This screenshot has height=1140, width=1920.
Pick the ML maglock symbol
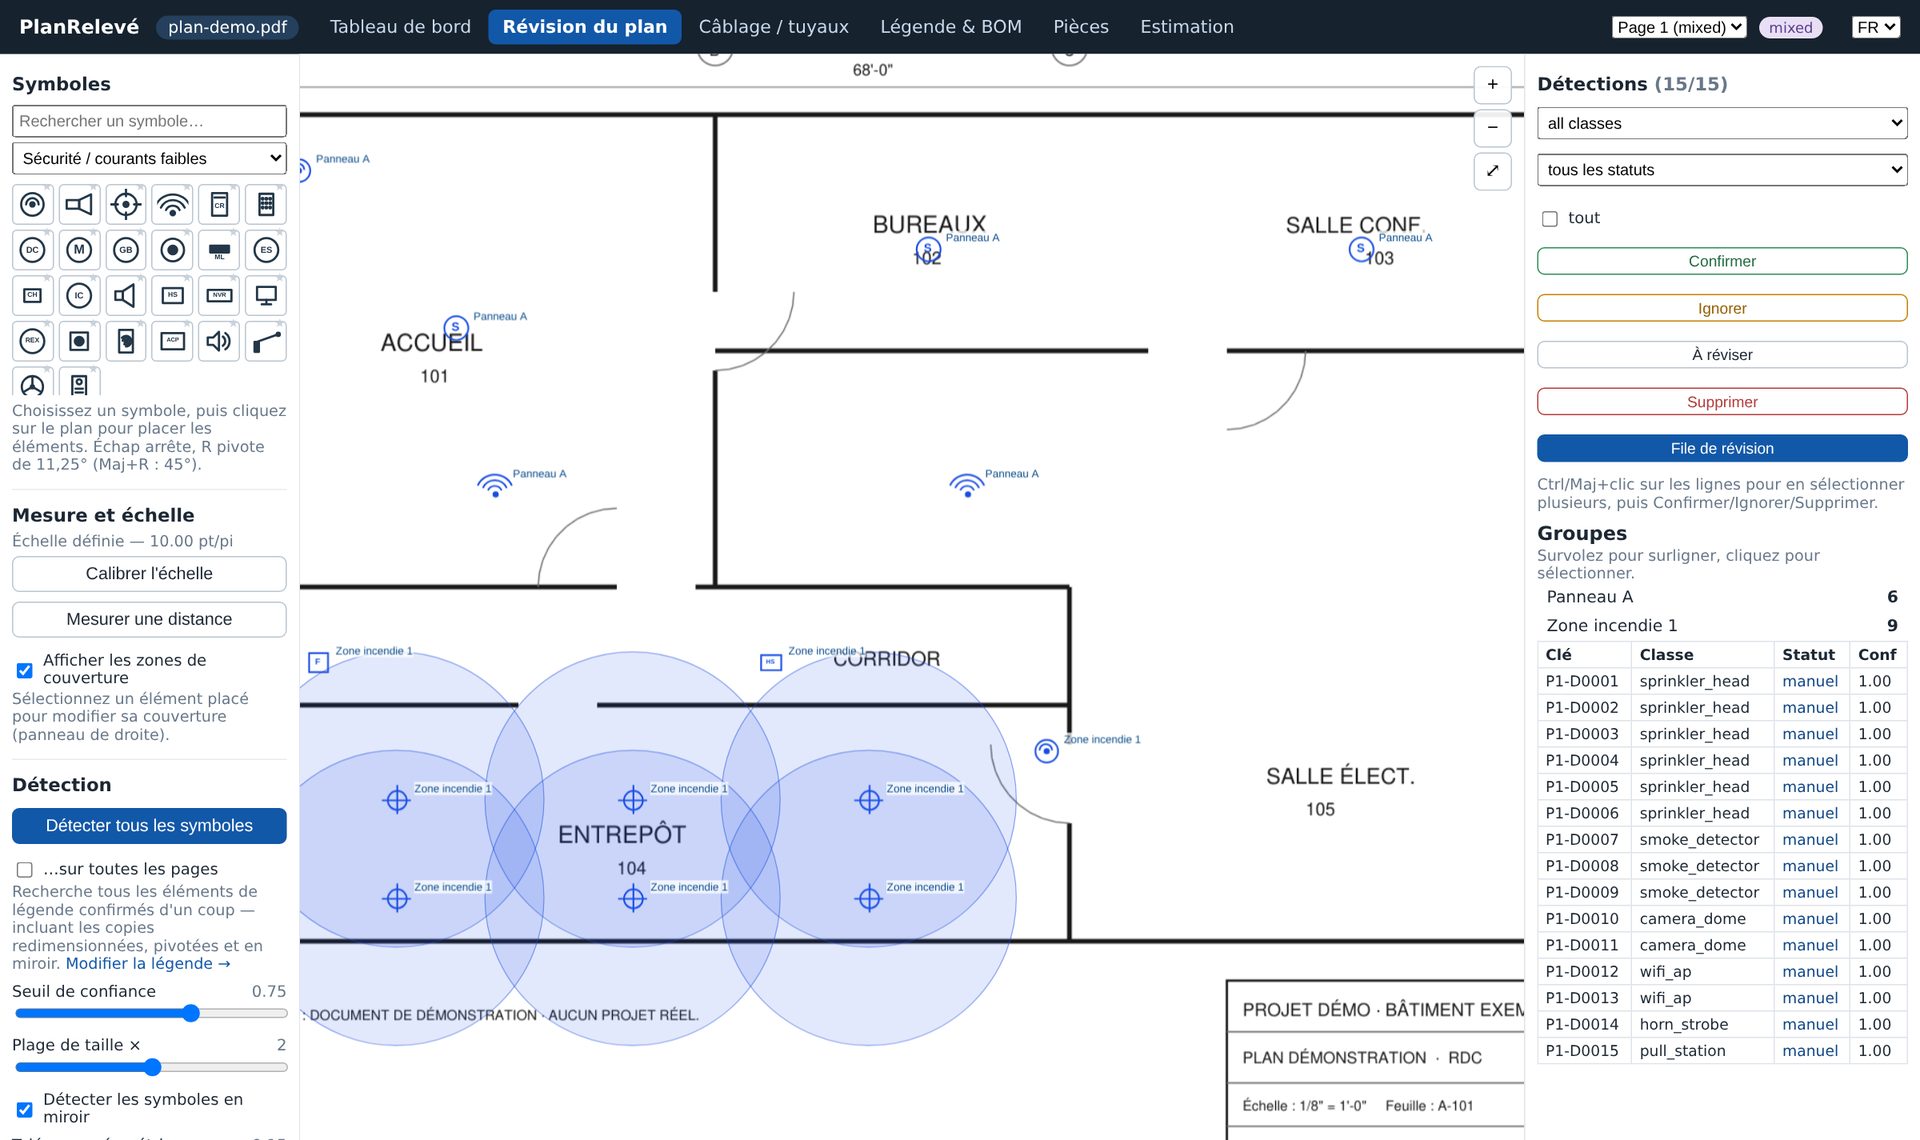coord(219,250)
